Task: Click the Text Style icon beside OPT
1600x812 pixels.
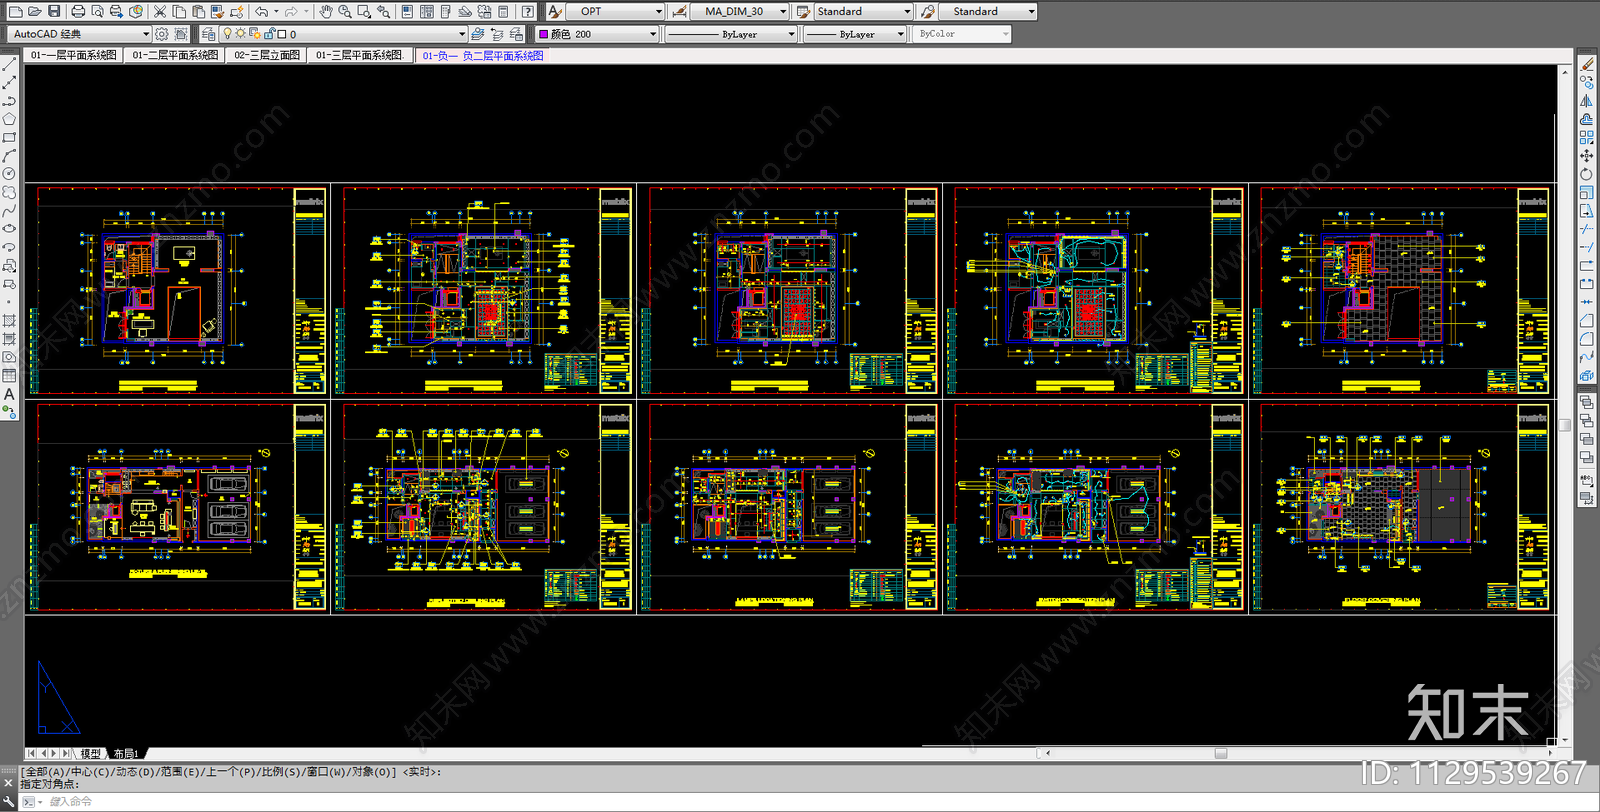Action: point(555,12)
